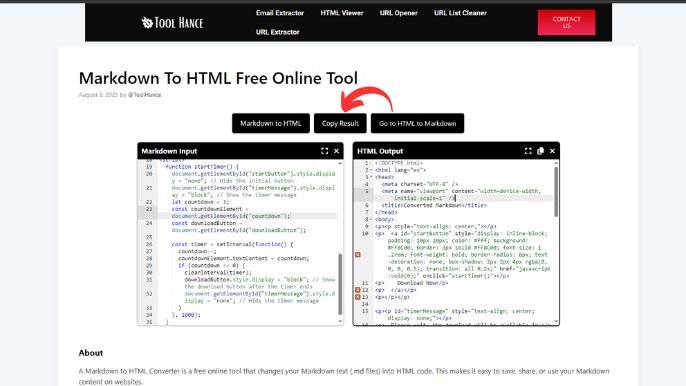Collapse the body tag fold on line 8

pos(371,220)
